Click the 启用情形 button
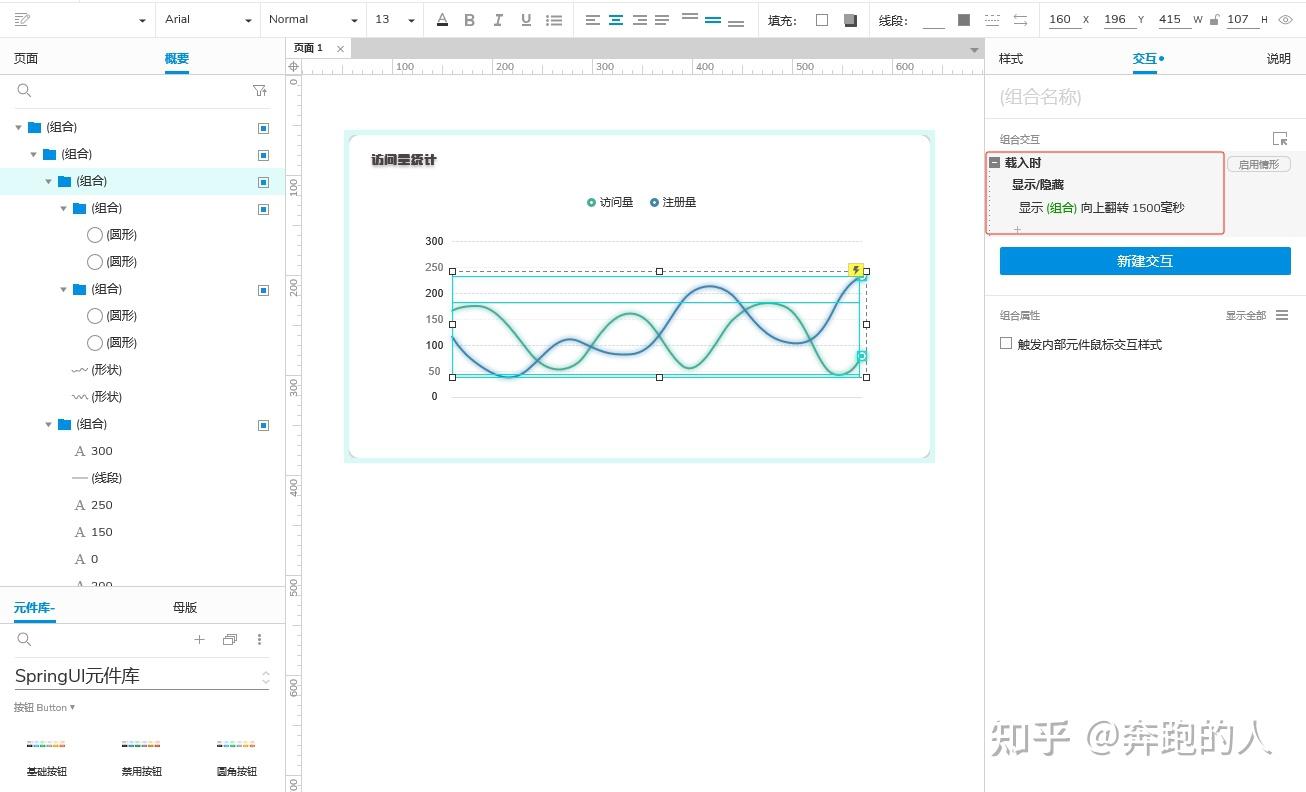Screen dimensions: 1306x792 (1258, 164)
